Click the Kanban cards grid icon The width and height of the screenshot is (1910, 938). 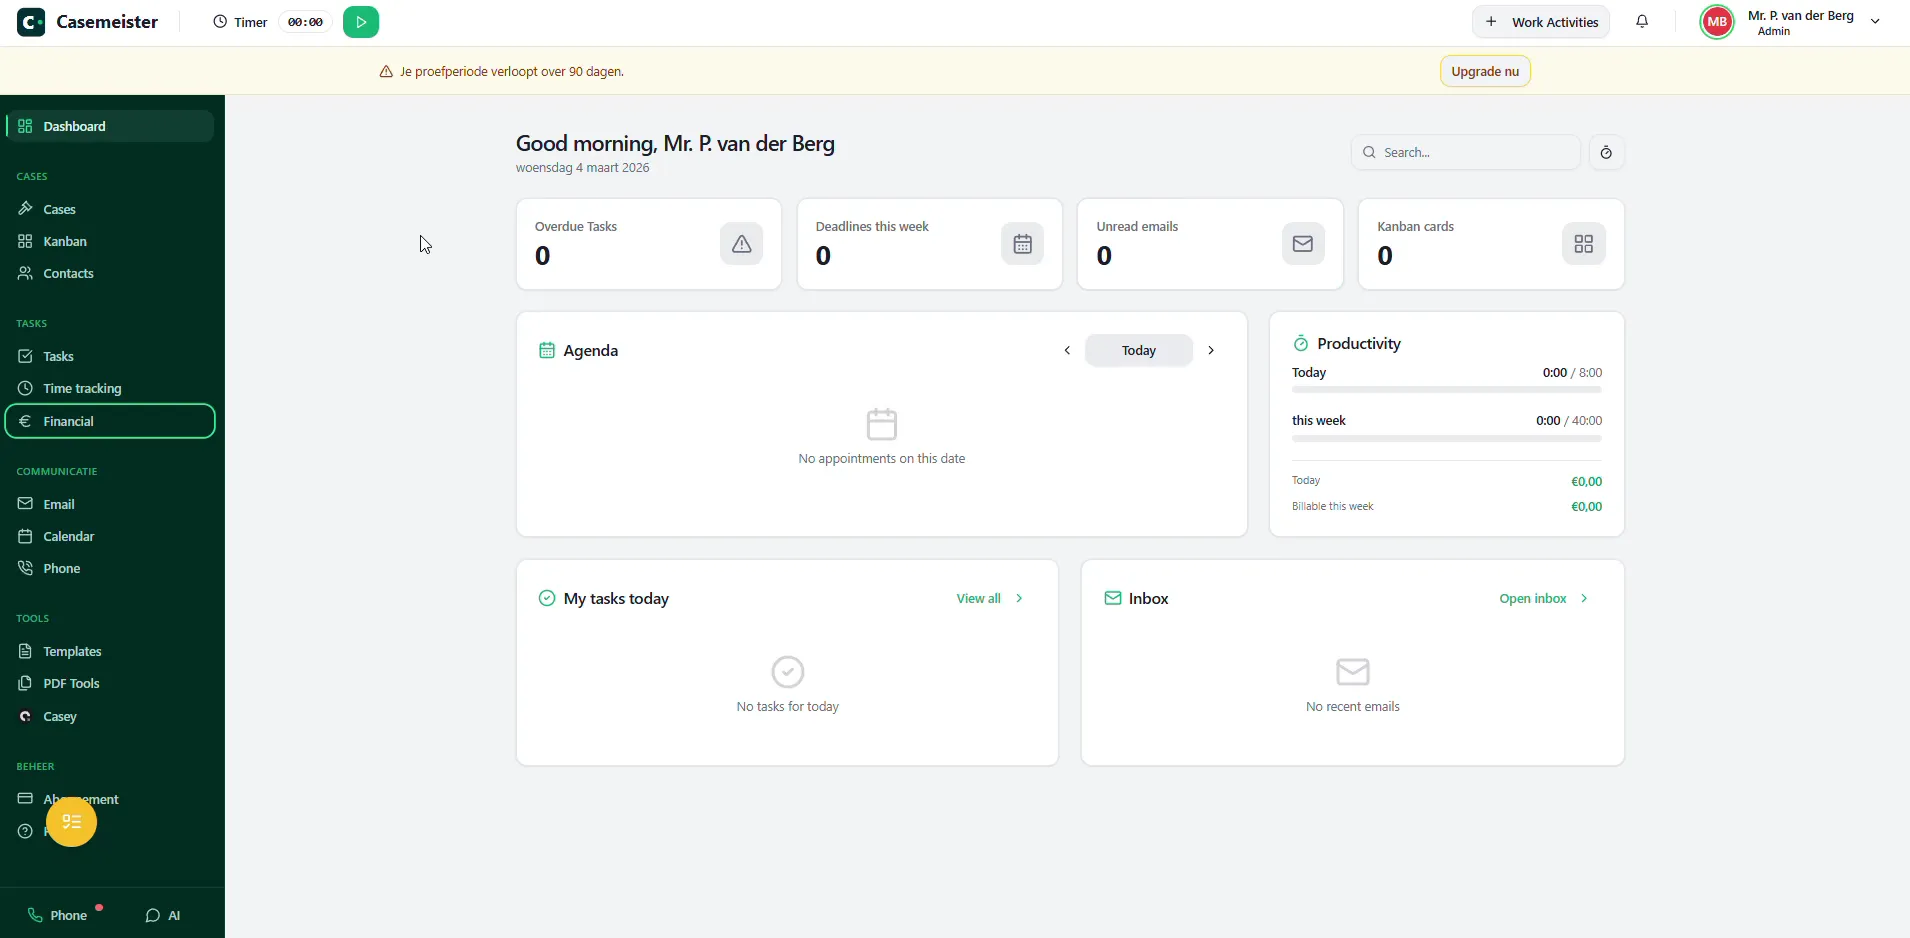coord(1583,244)
